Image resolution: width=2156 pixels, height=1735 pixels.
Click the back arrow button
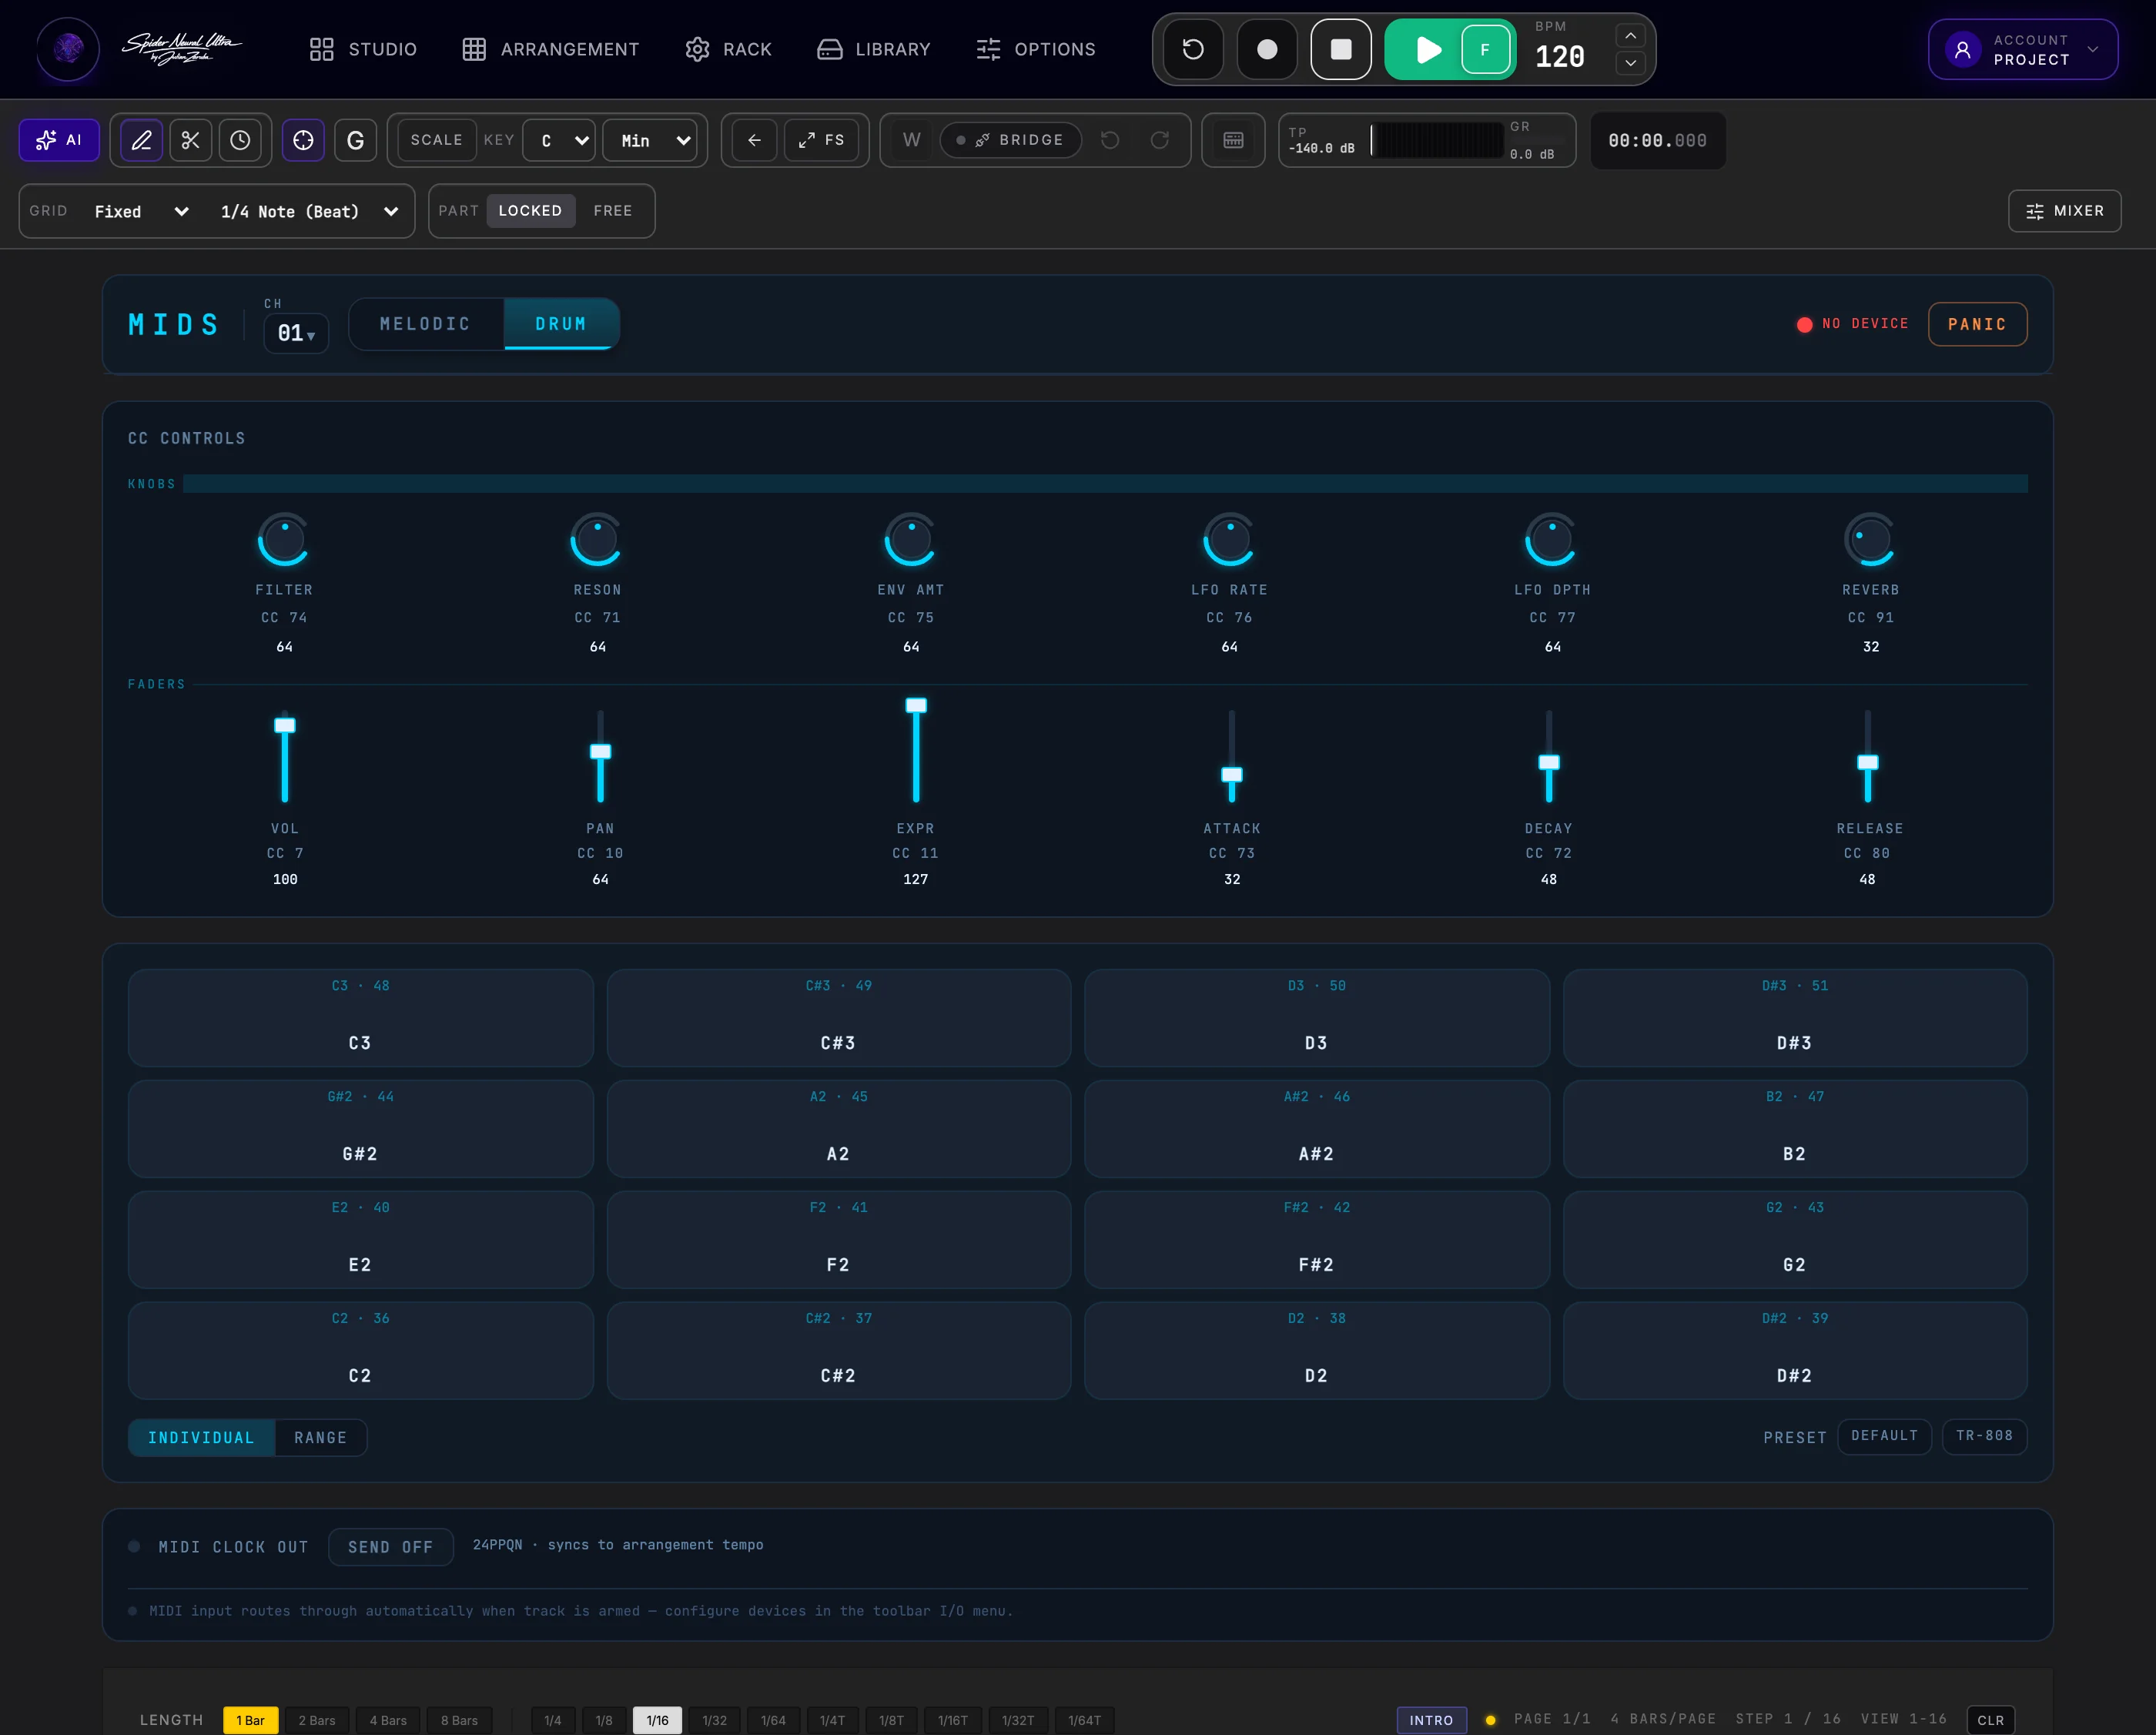click(x=755, y=140)
